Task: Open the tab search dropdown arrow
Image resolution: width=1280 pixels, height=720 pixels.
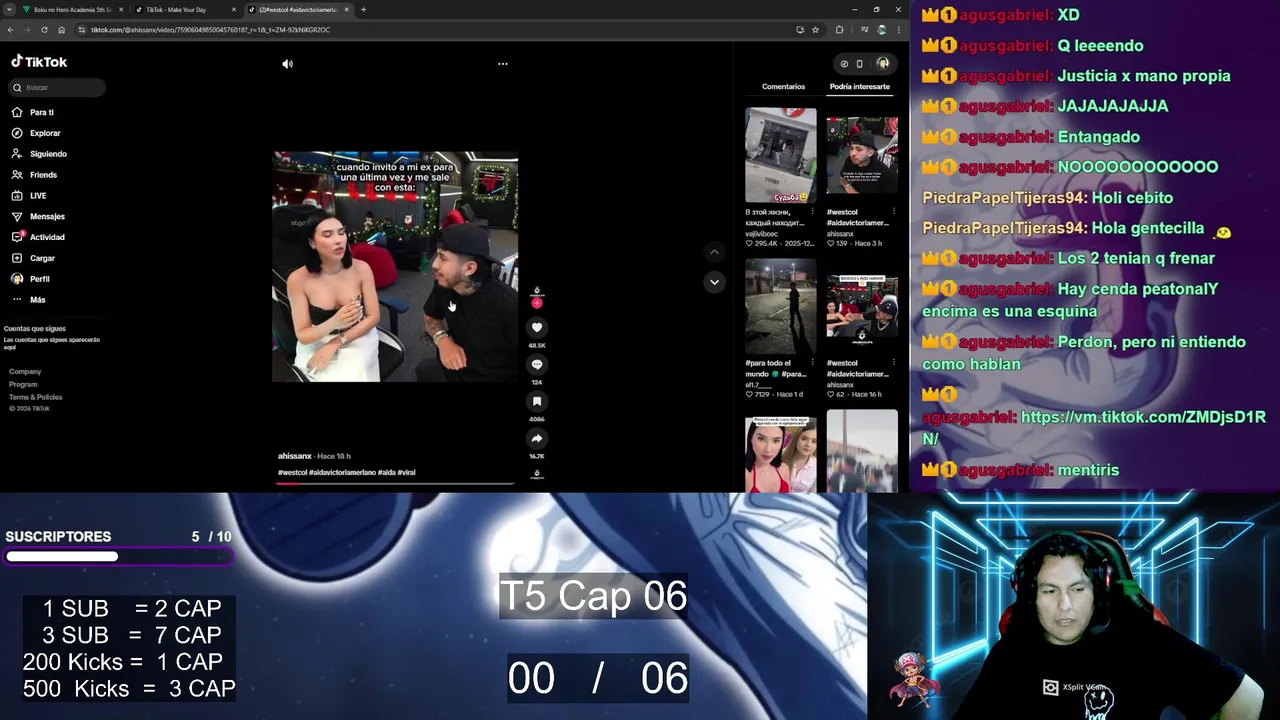Action: click(9, 10)
